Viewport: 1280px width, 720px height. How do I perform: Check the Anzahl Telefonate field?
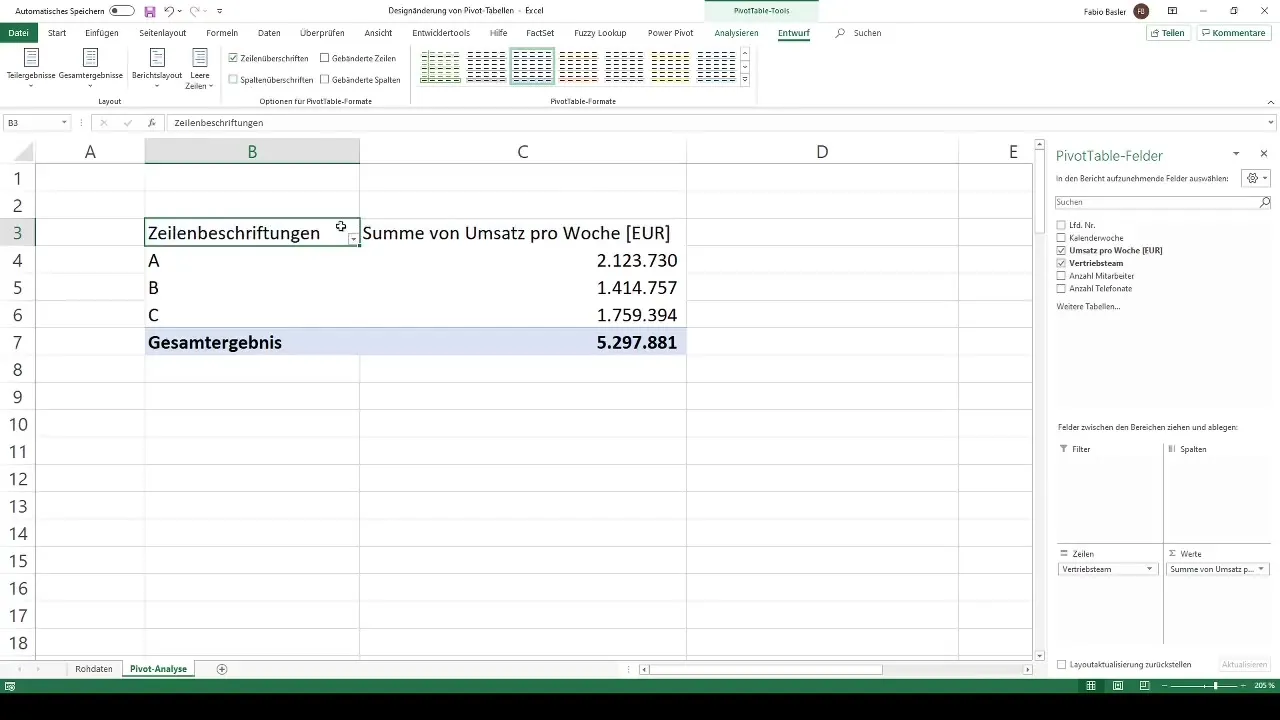click(x=1062, y=288)
